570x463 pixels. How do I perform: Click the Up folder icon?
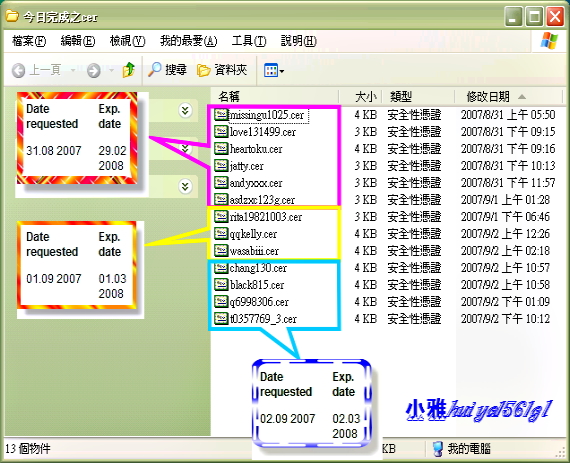coord(129,70)
